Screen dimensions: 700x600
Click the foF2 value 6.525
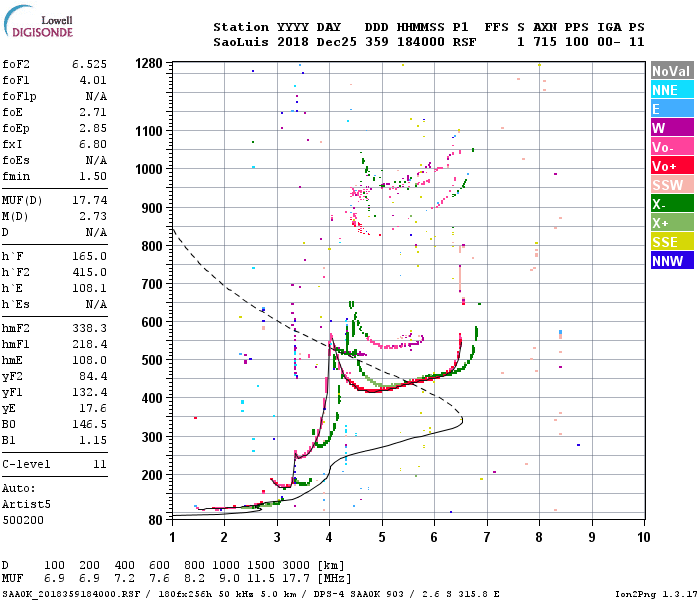[x=90, y=64]
